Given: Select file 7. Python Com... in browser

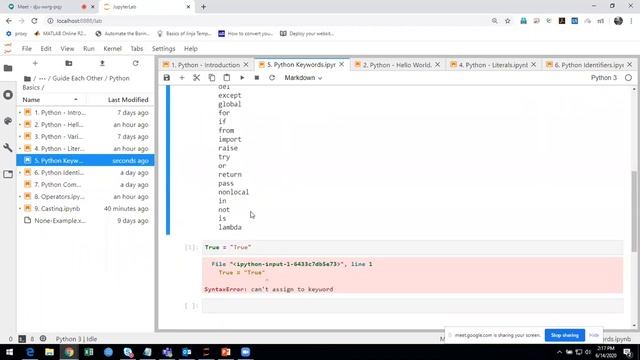Looking at the screenshot, I should tap(85, 184).
